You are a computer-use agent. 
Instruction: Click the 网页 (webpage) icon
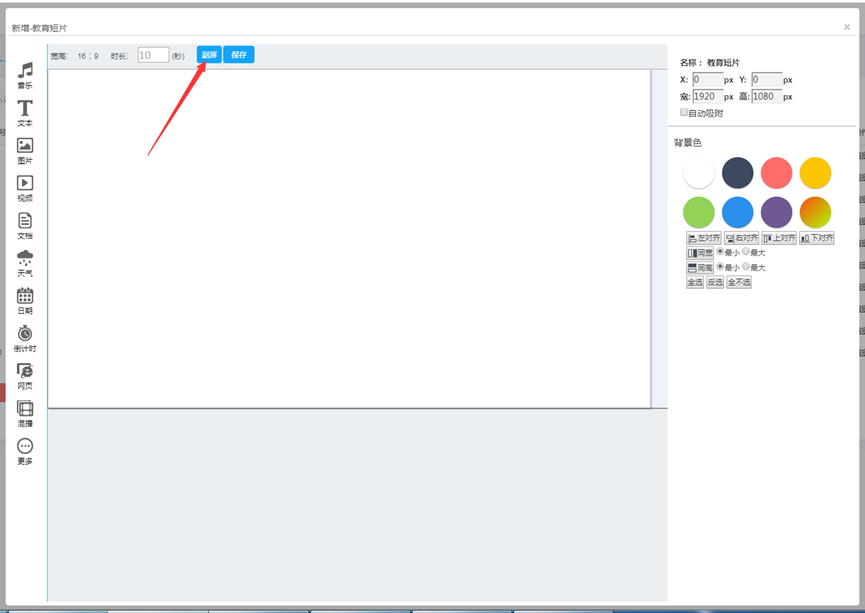25,373
